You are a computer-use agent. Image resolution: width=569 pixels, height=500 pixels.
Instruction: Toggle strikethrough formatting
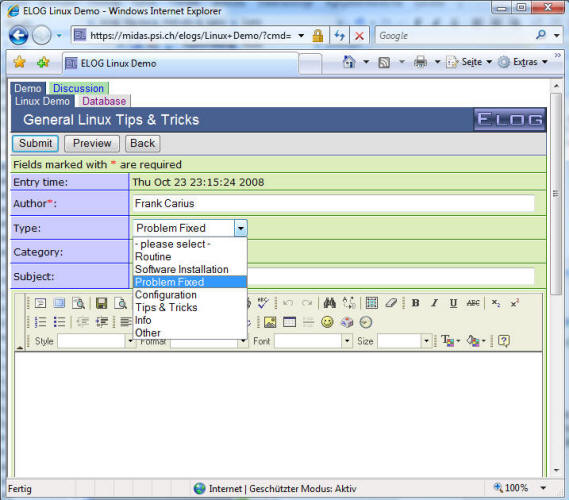pyautogui.click(x=473, y=303)
